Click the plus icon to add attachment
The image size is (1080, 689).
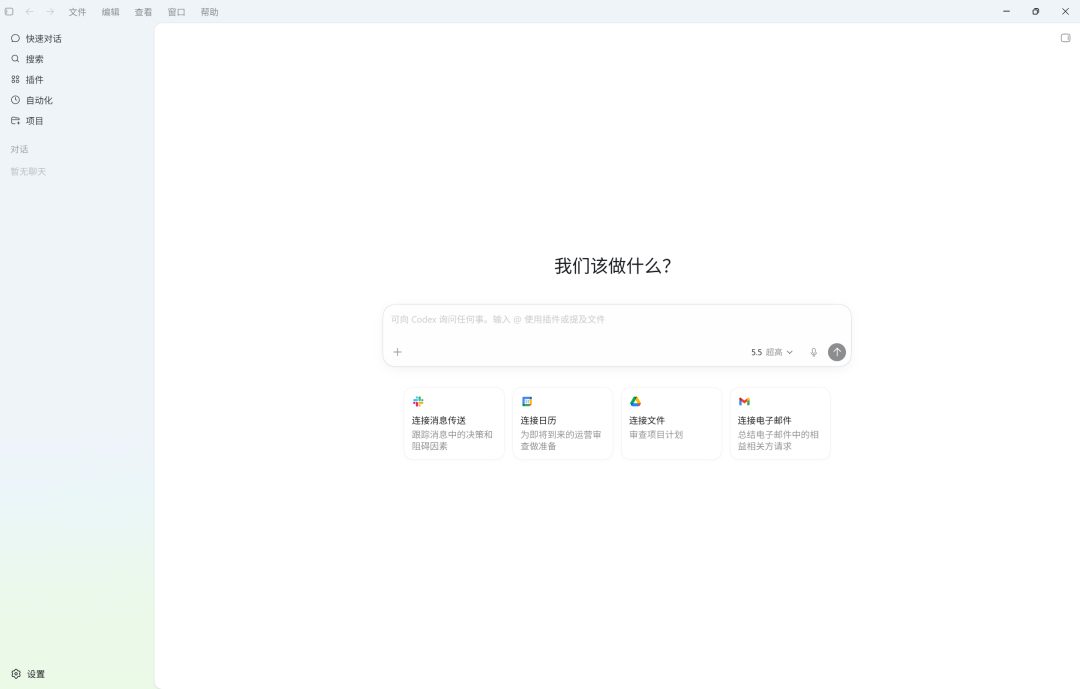click(397, 352)
